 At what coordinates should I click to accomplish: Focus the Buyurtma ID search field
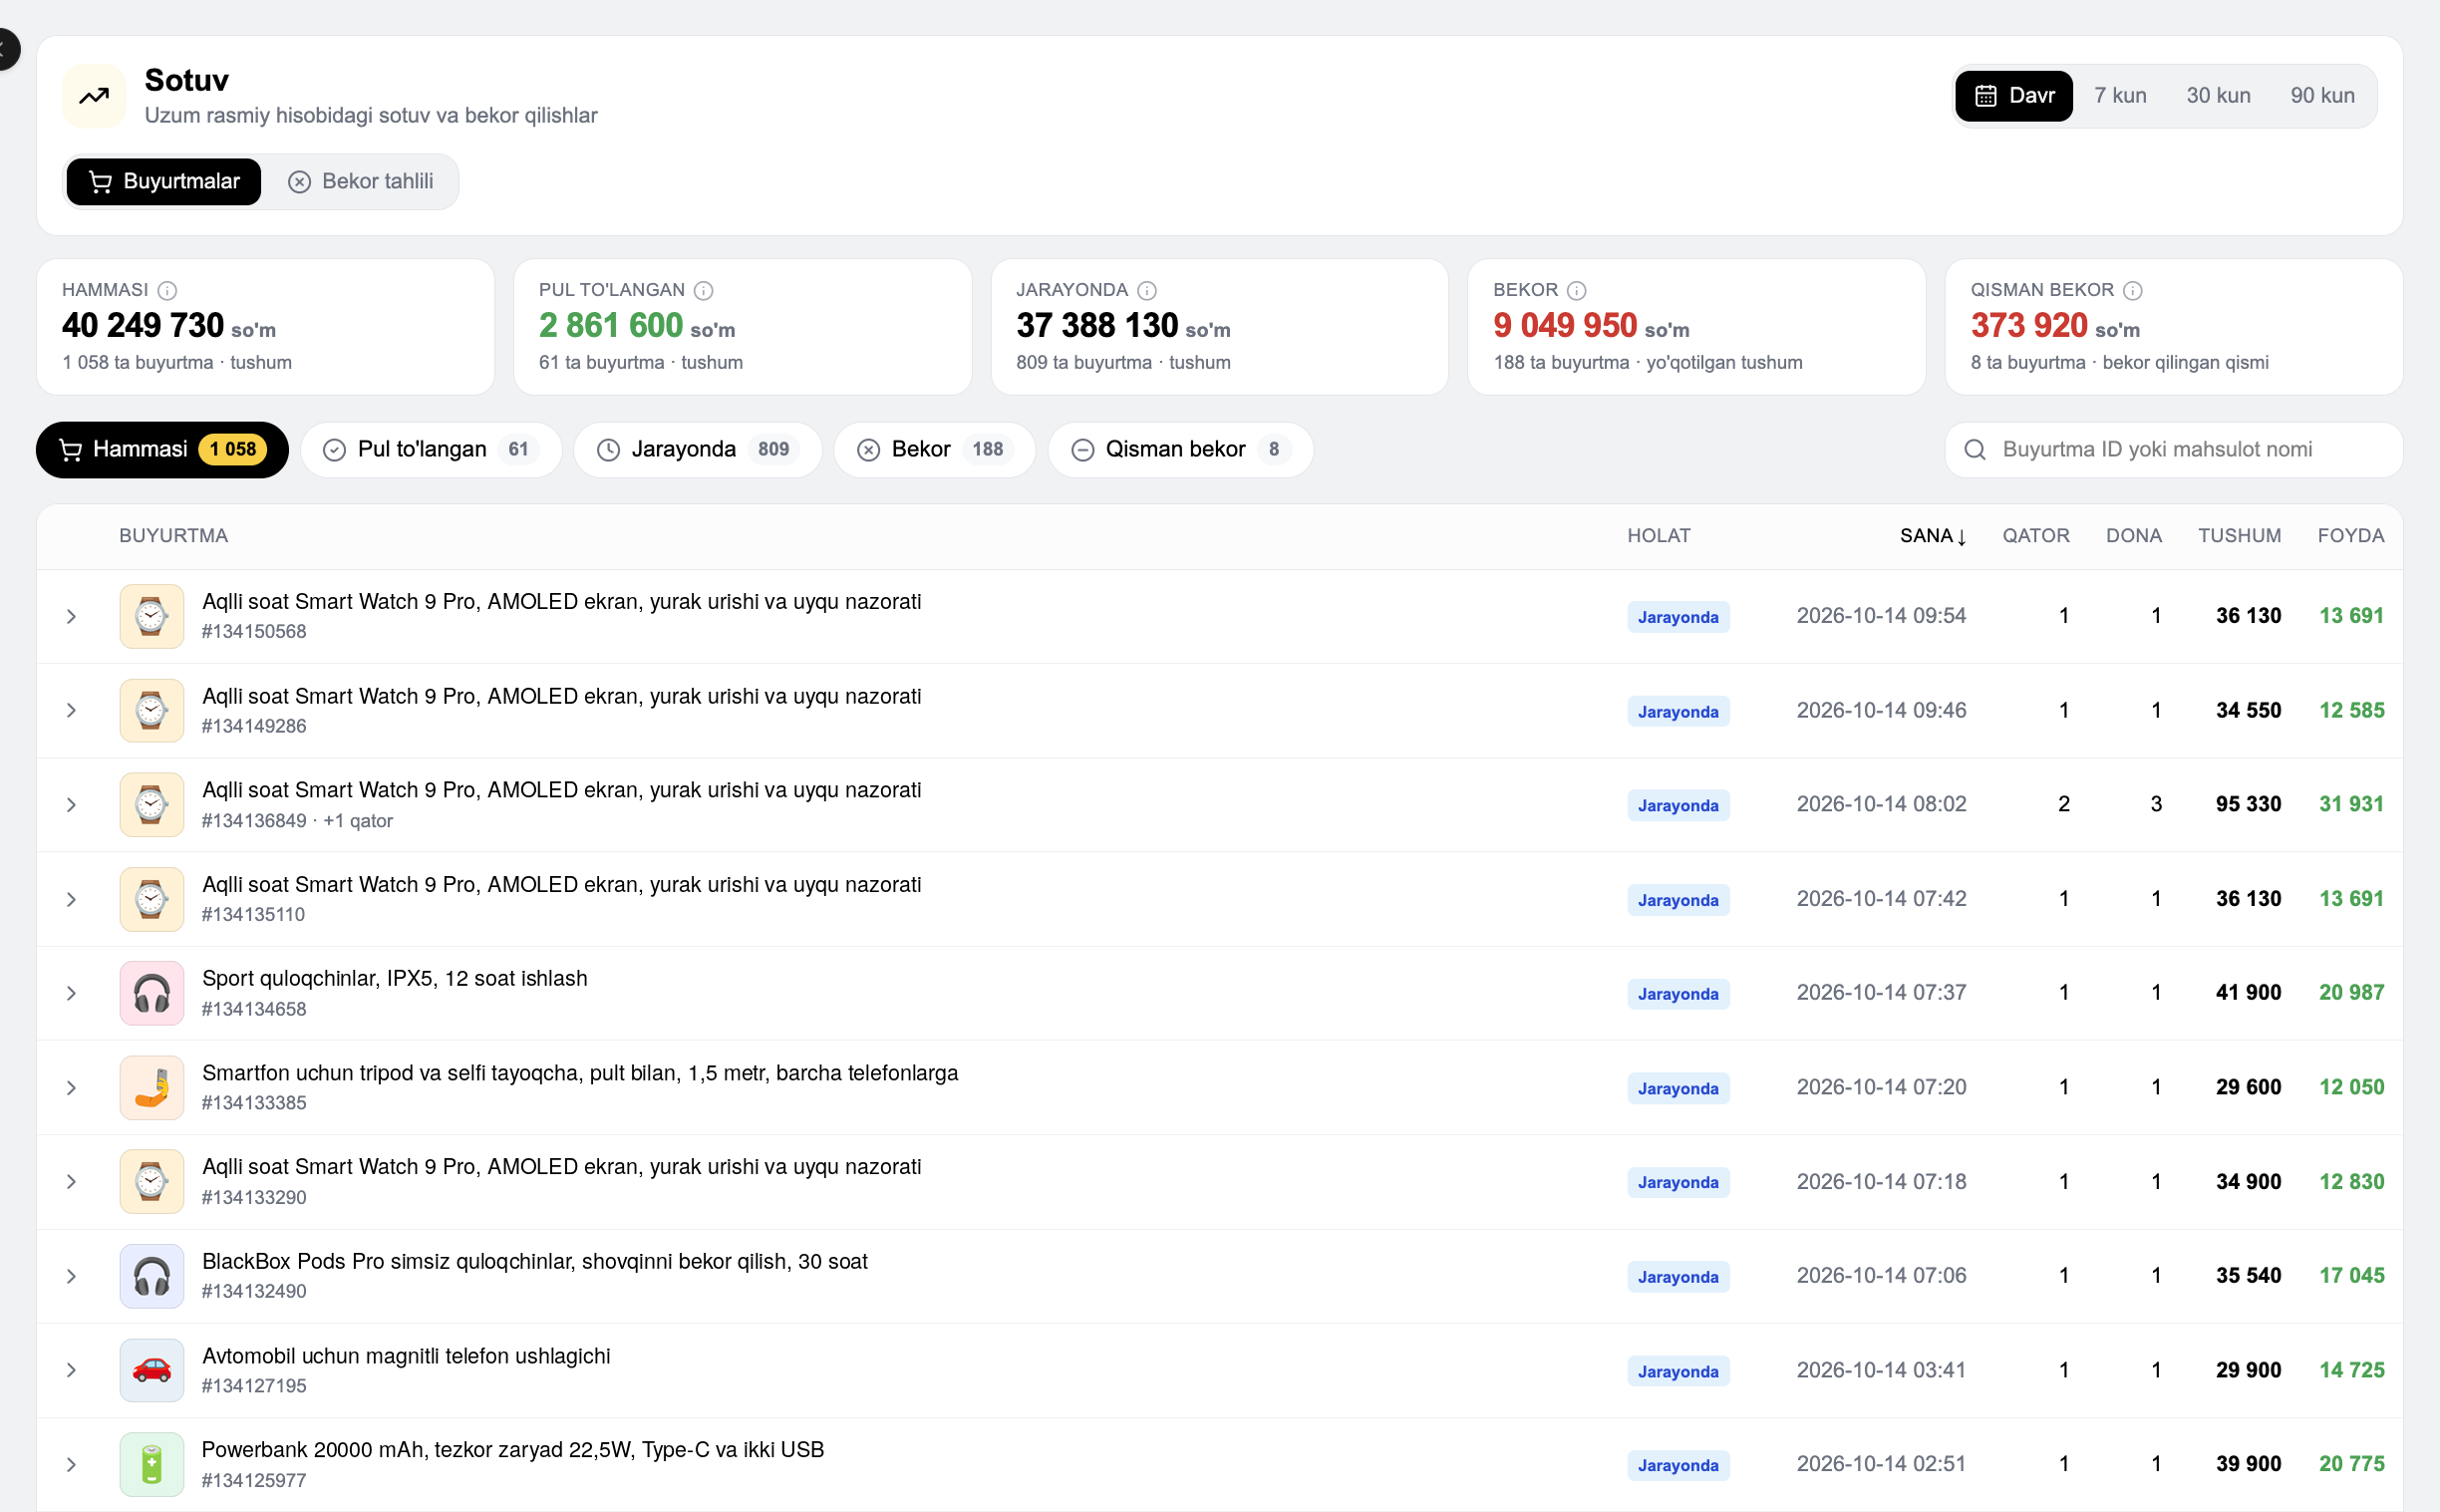coord(2173,450)
